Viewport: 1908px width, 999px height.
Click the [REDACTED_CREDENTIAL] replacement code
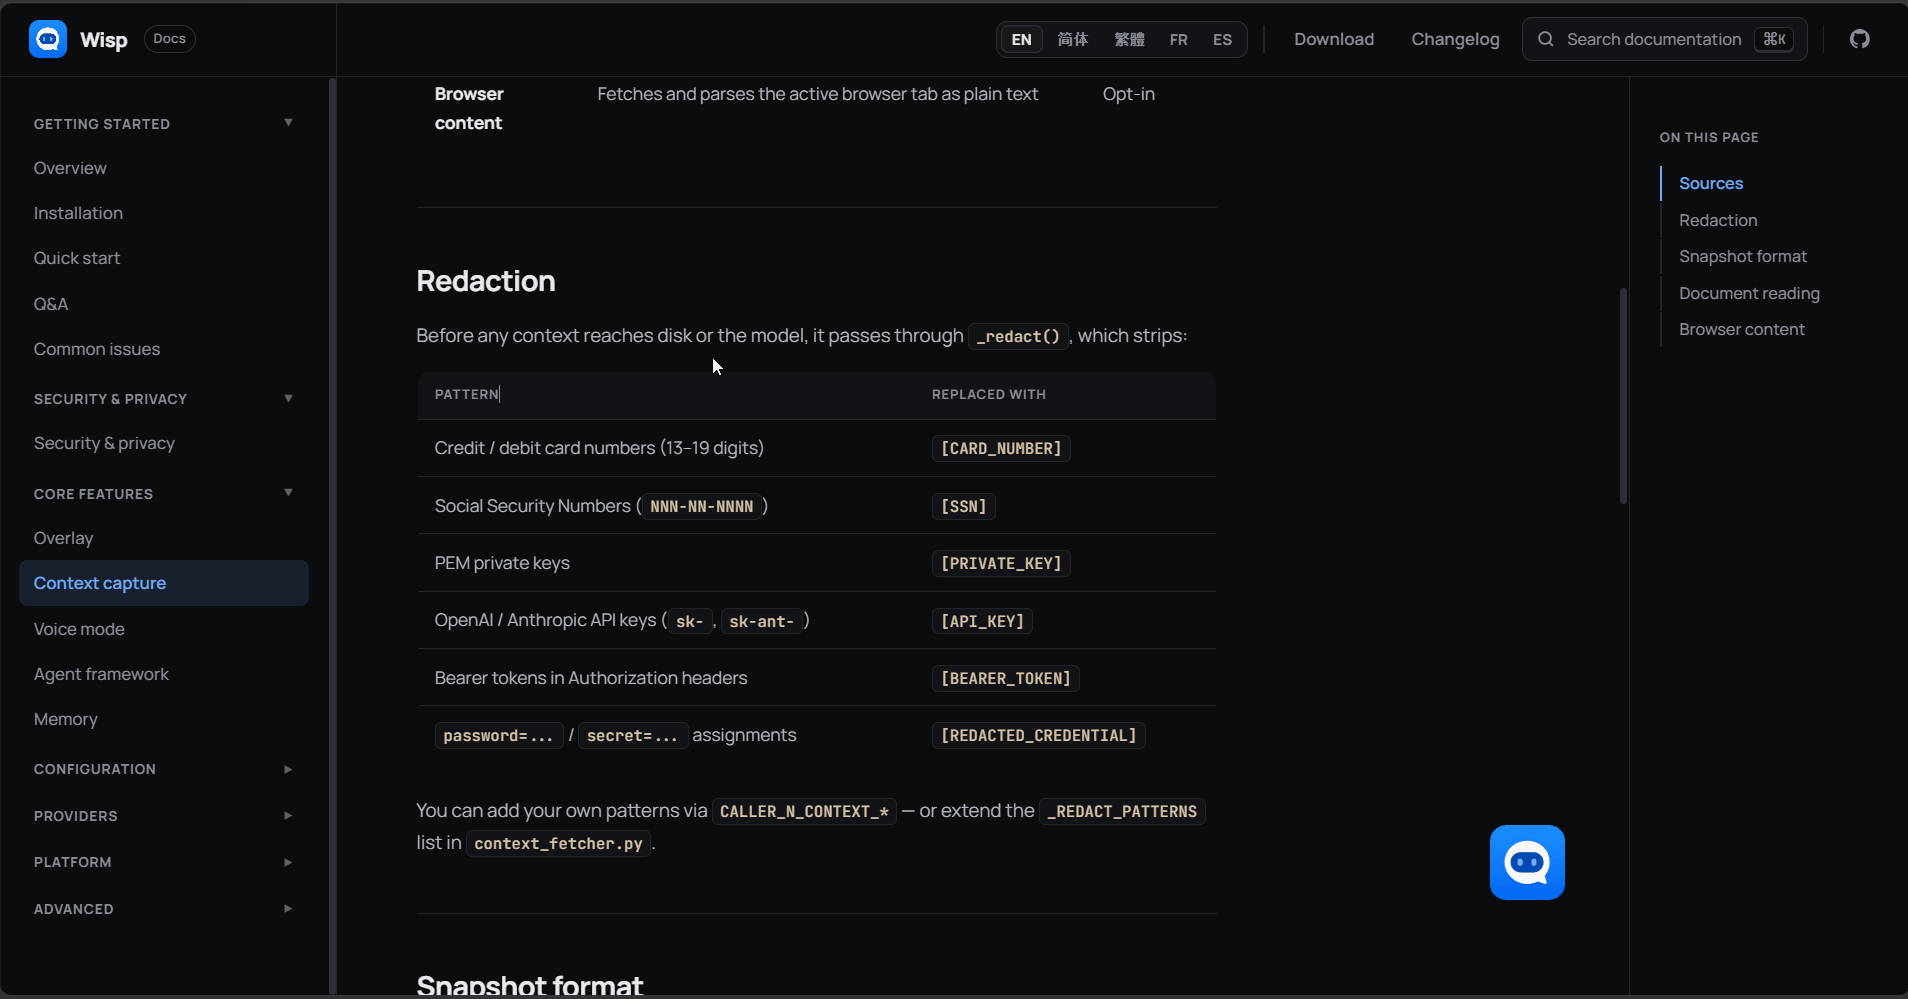pyautogui.click(x=1039, y=735)
